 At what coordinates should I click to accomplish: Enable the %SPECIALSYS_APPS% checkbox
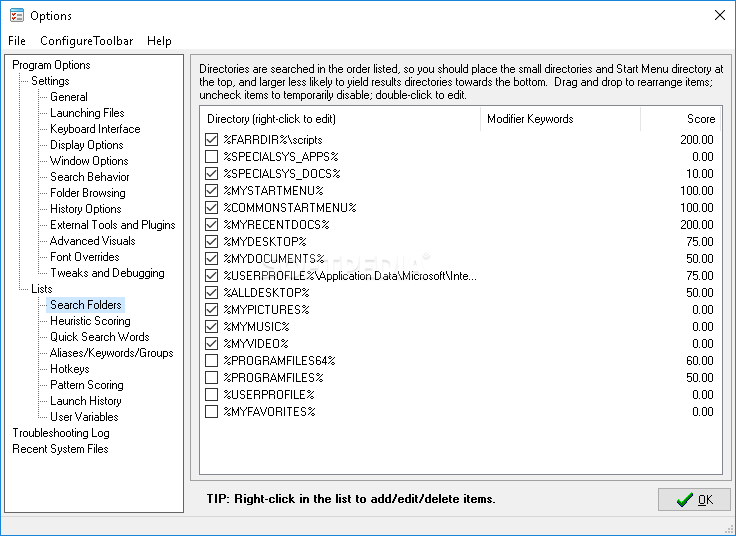[212, 156]
